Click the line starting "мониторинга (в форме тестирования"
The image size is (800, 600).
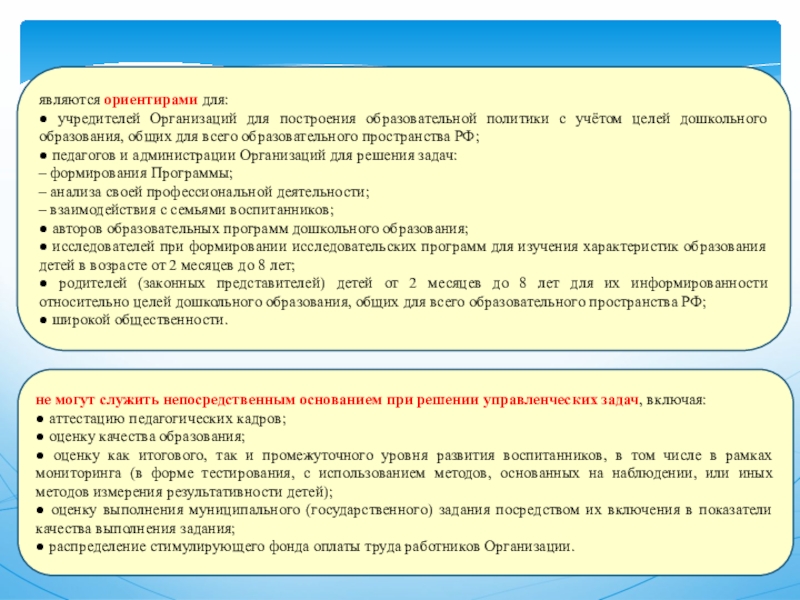click(404, 473)
